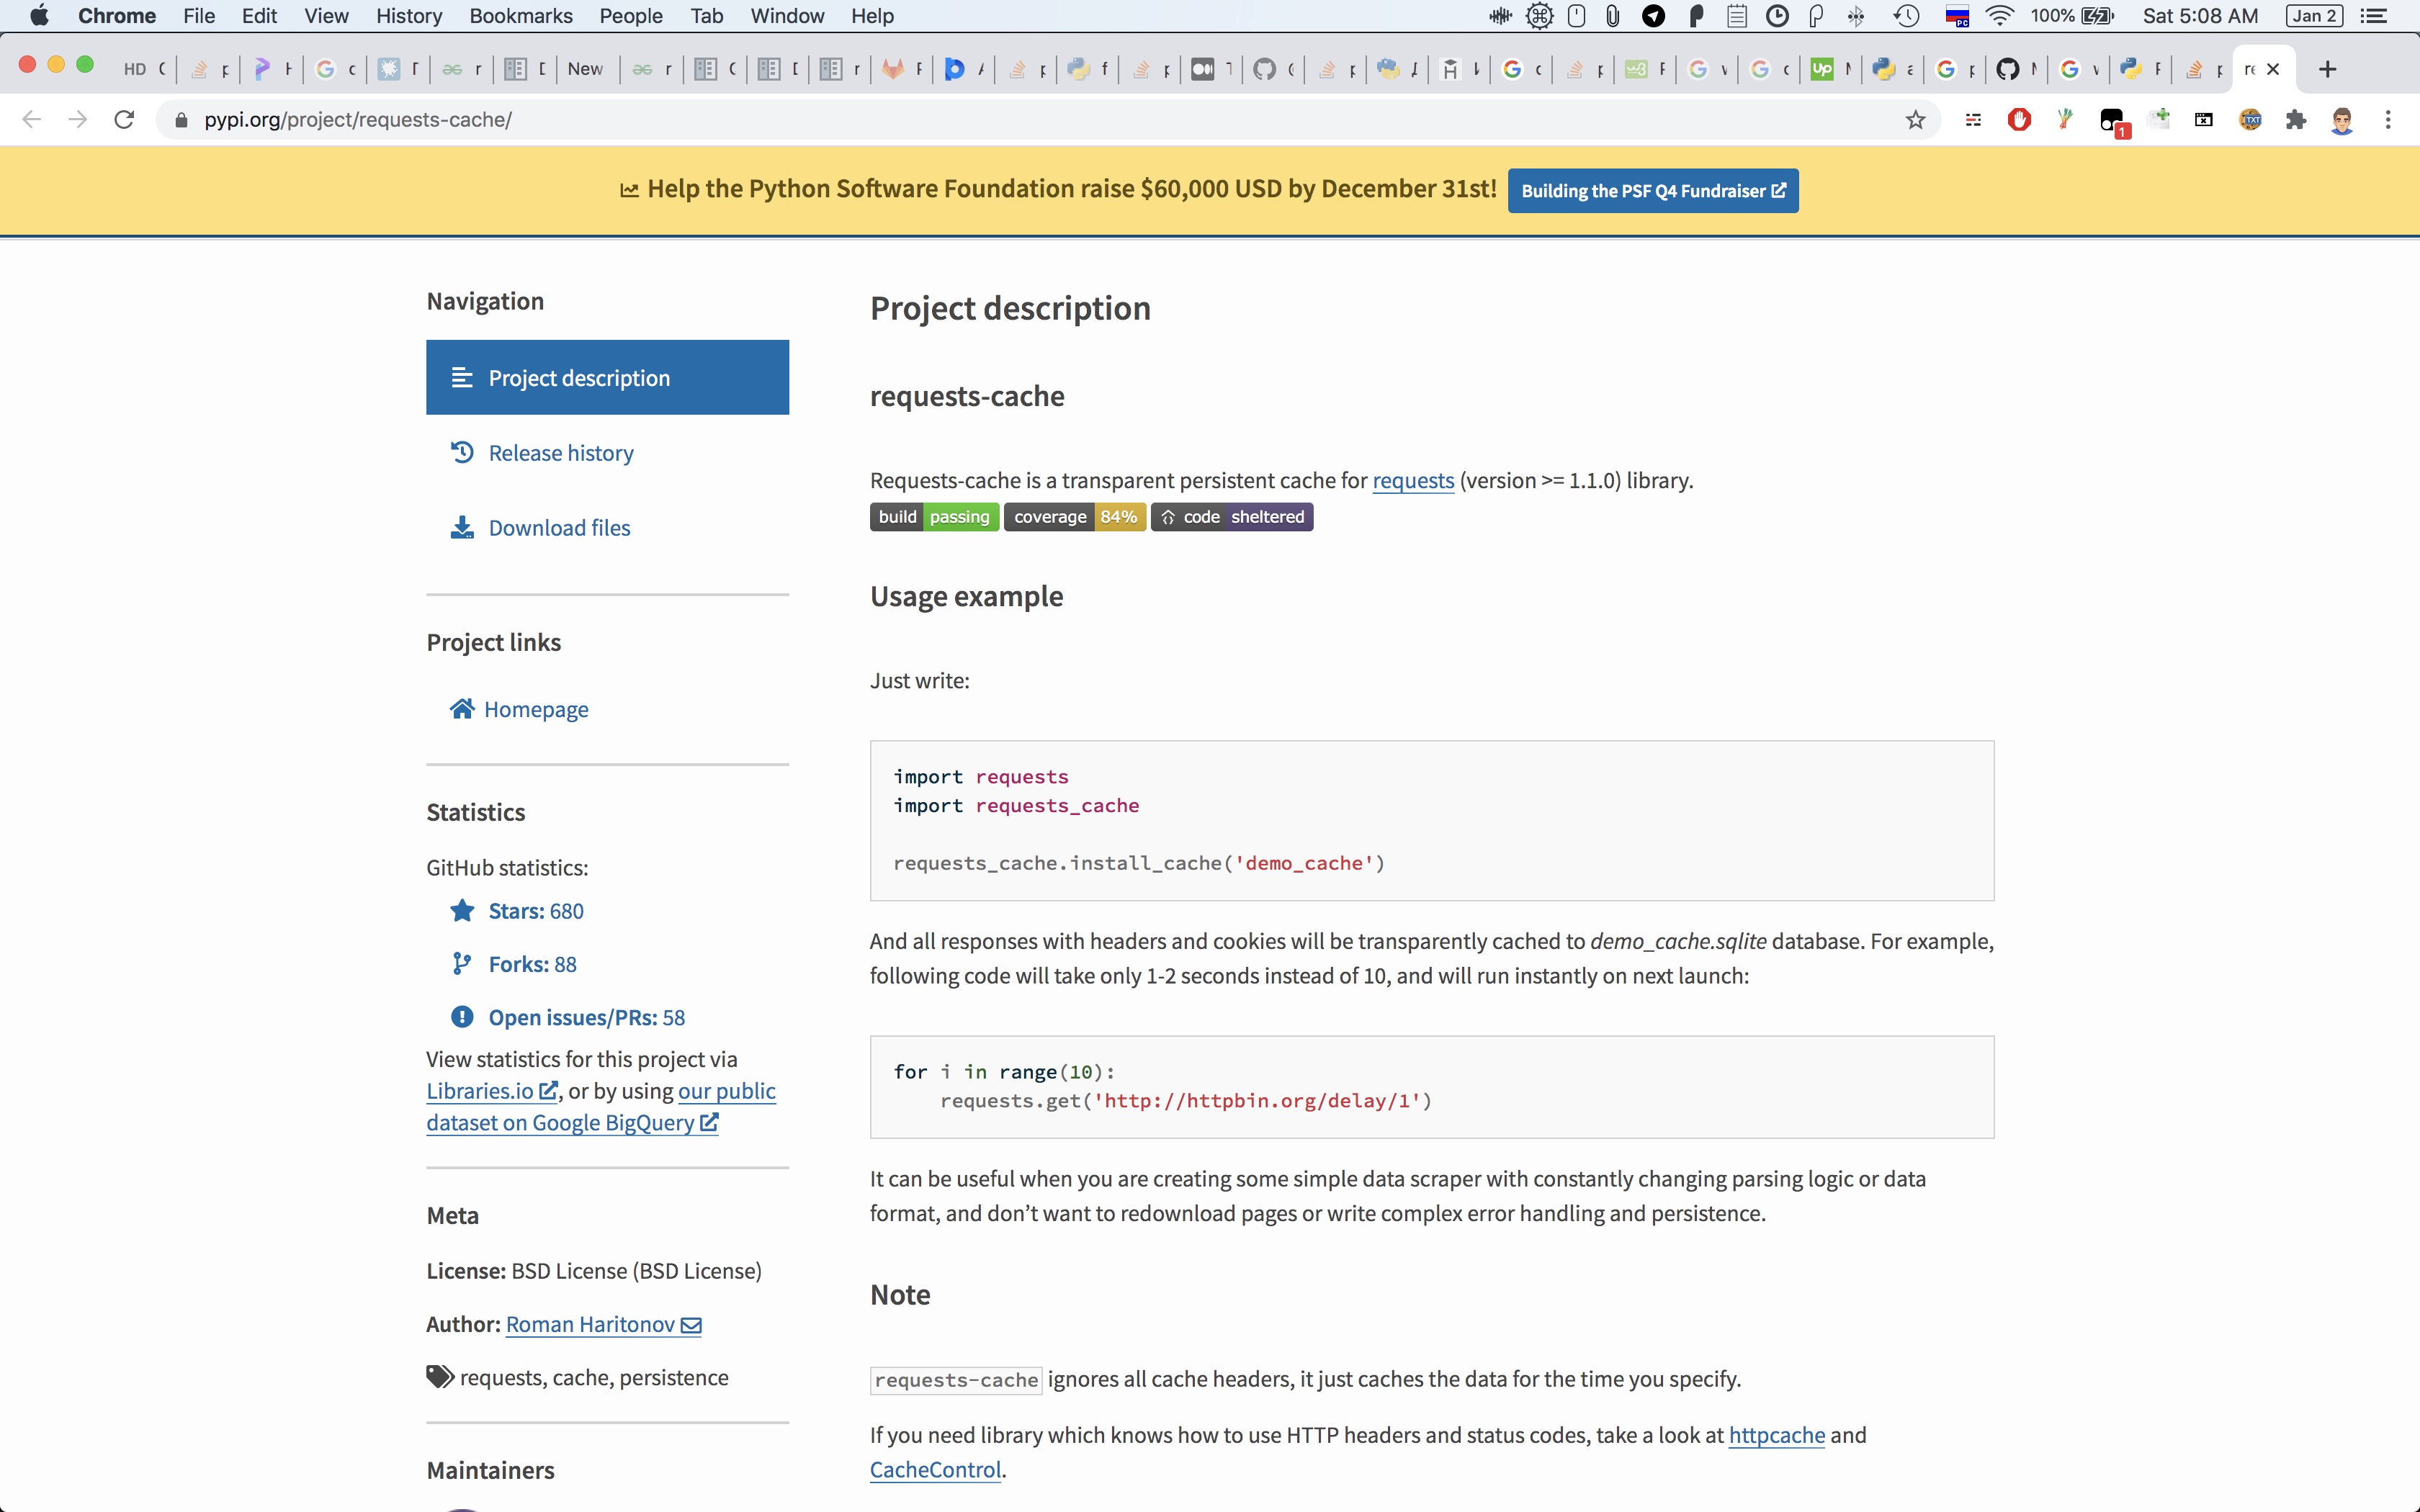Viewport: 2420px width, 1512px height.
Task: Click the Chrome profile avatar
Action: pos(2342,120)
